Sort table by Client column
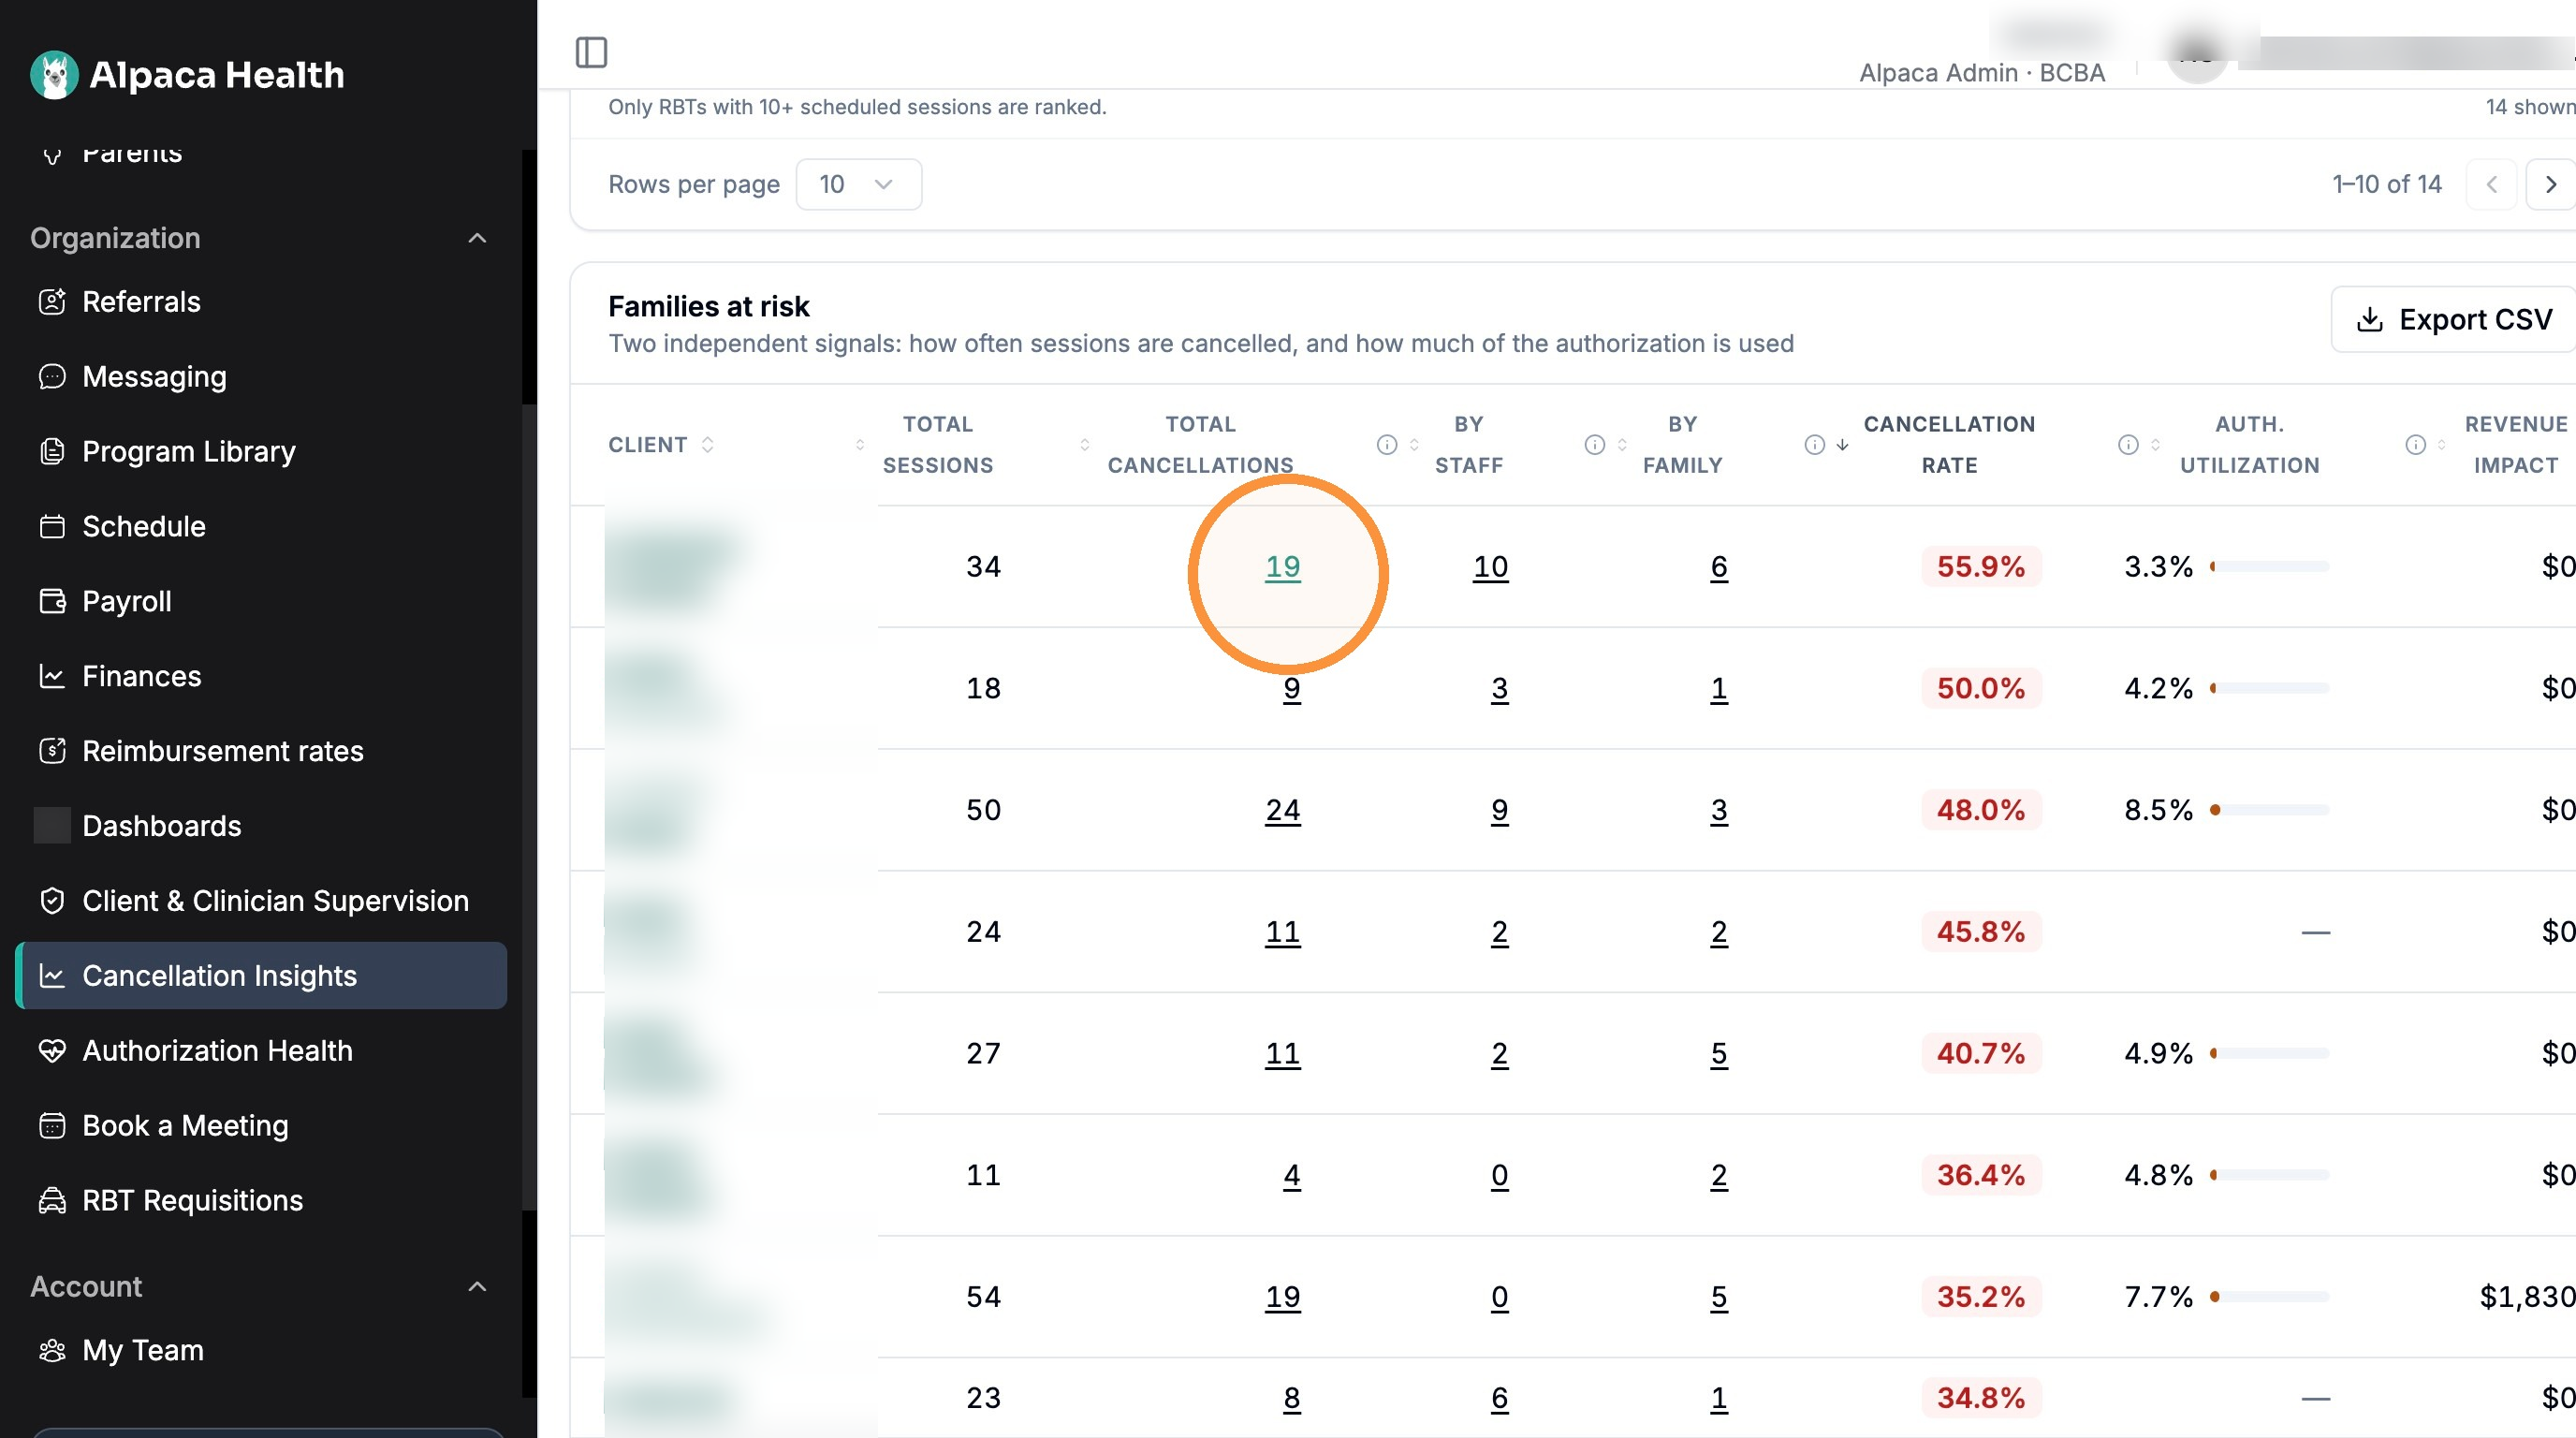The height and width of the screenshot is (1438, 2576). [660, 445]
